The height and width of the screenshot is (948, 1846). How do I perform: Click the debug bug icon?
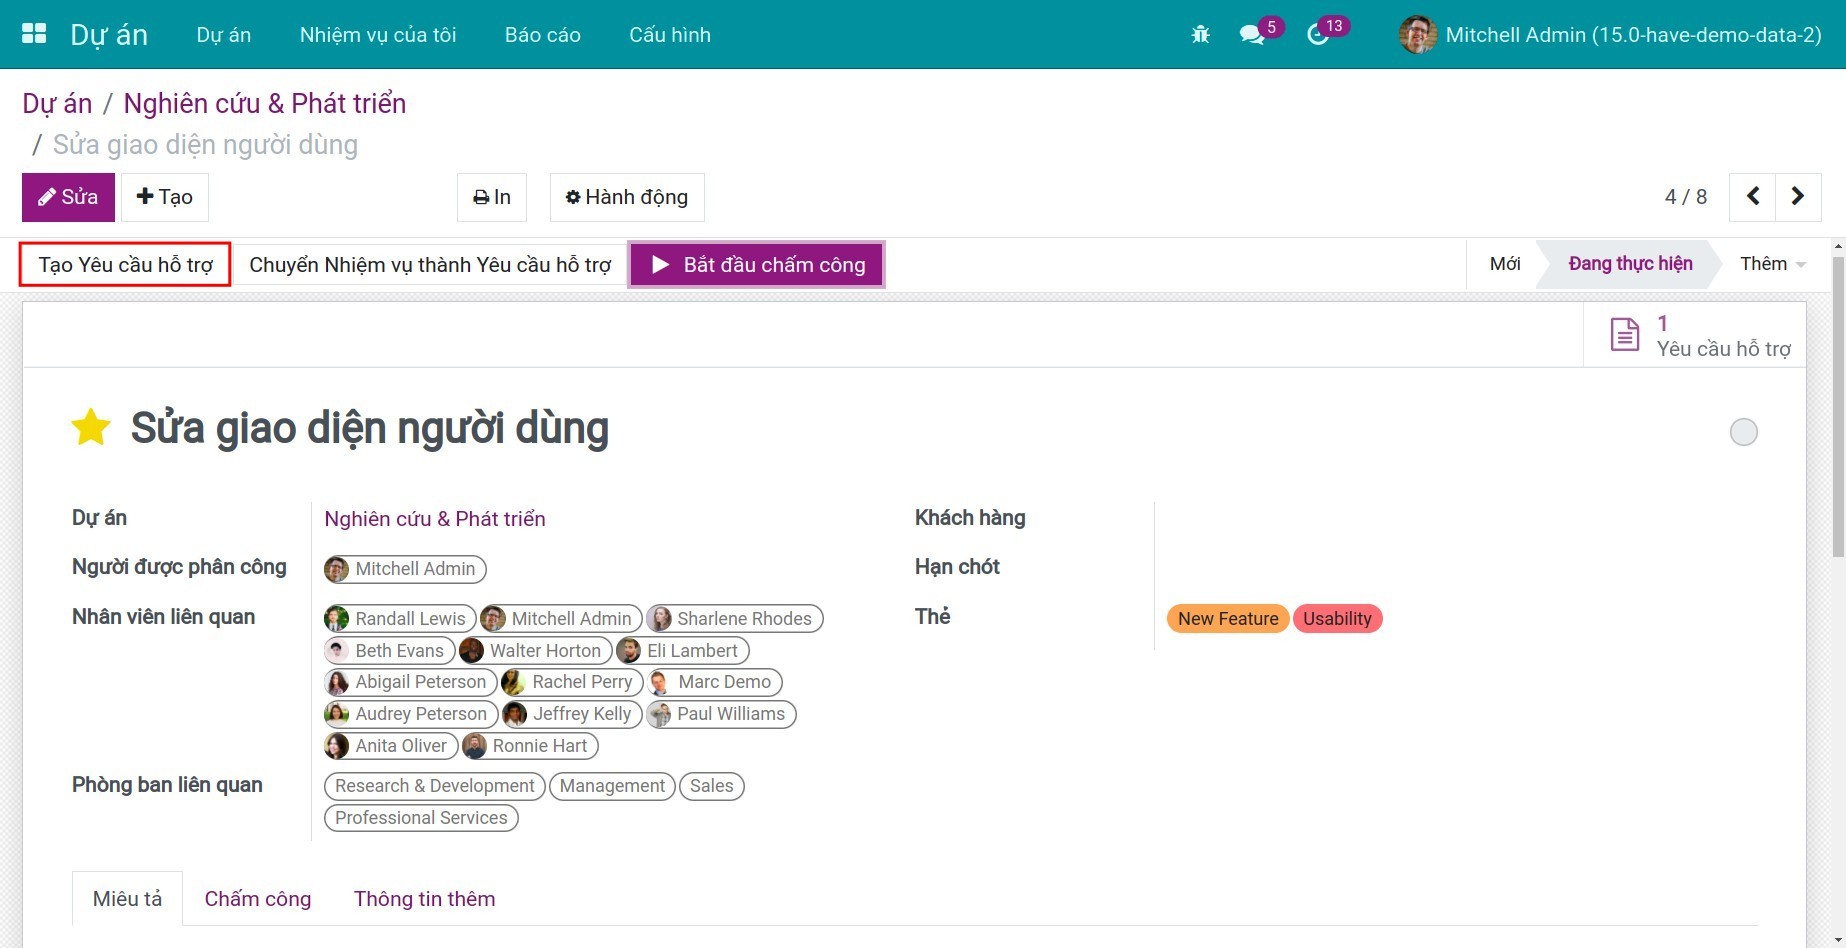pos(1200,35)
